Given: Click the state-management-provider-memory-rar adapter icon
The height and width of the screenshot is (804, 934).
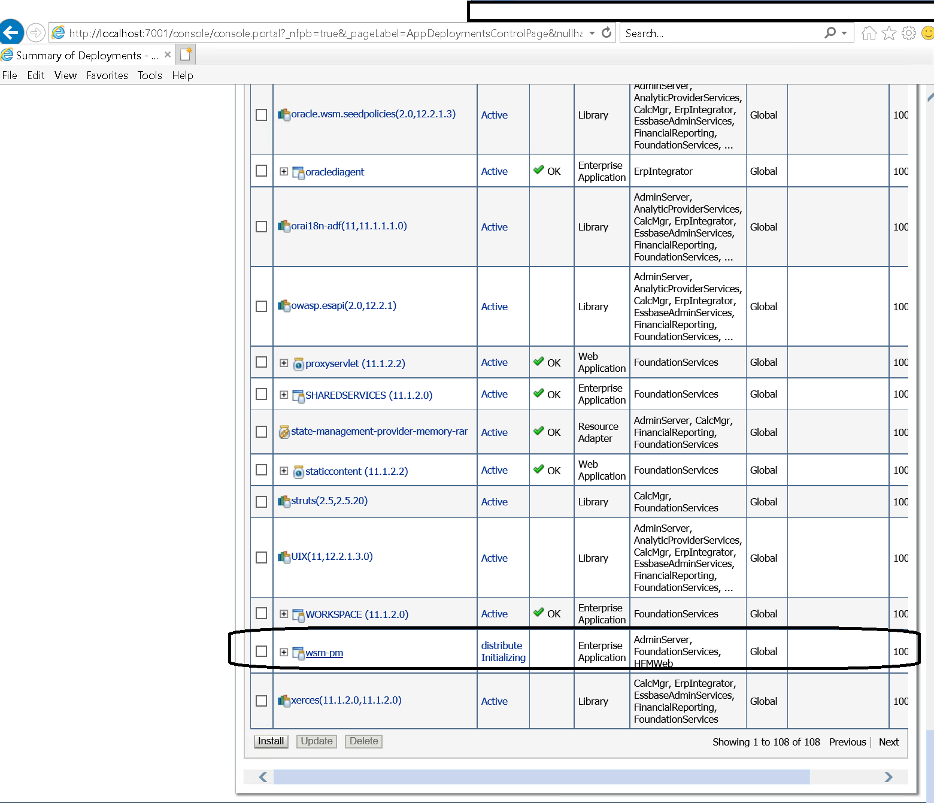Looking at the screenshot, I should coord(284,432).
